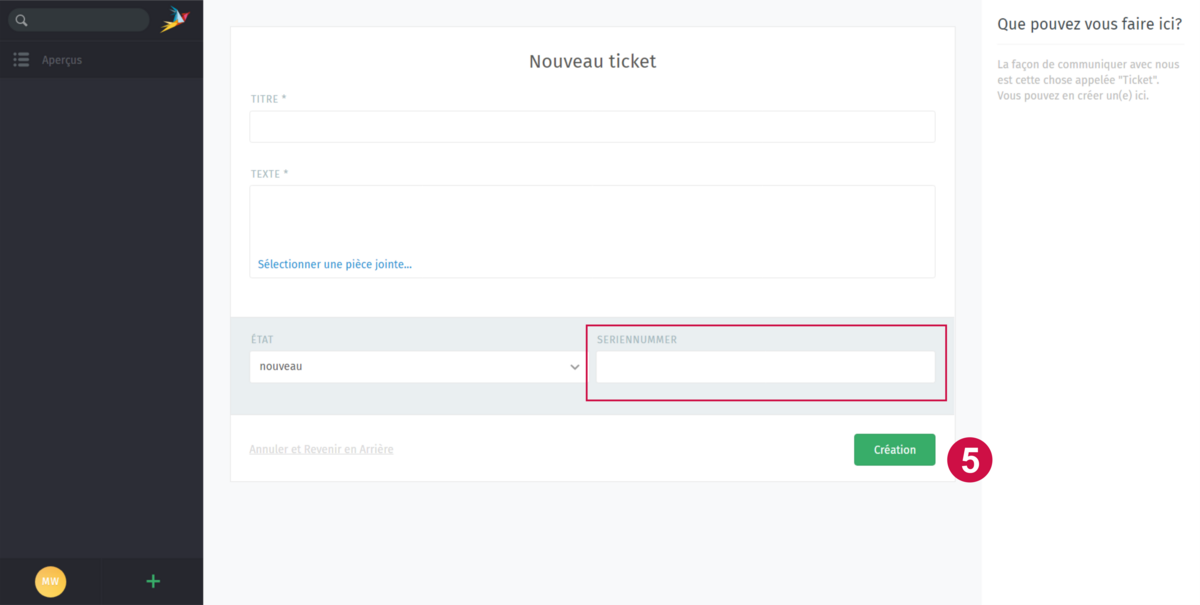Open the MW user avatar menu
The image size is (1200, 605).
click(50, 581)
